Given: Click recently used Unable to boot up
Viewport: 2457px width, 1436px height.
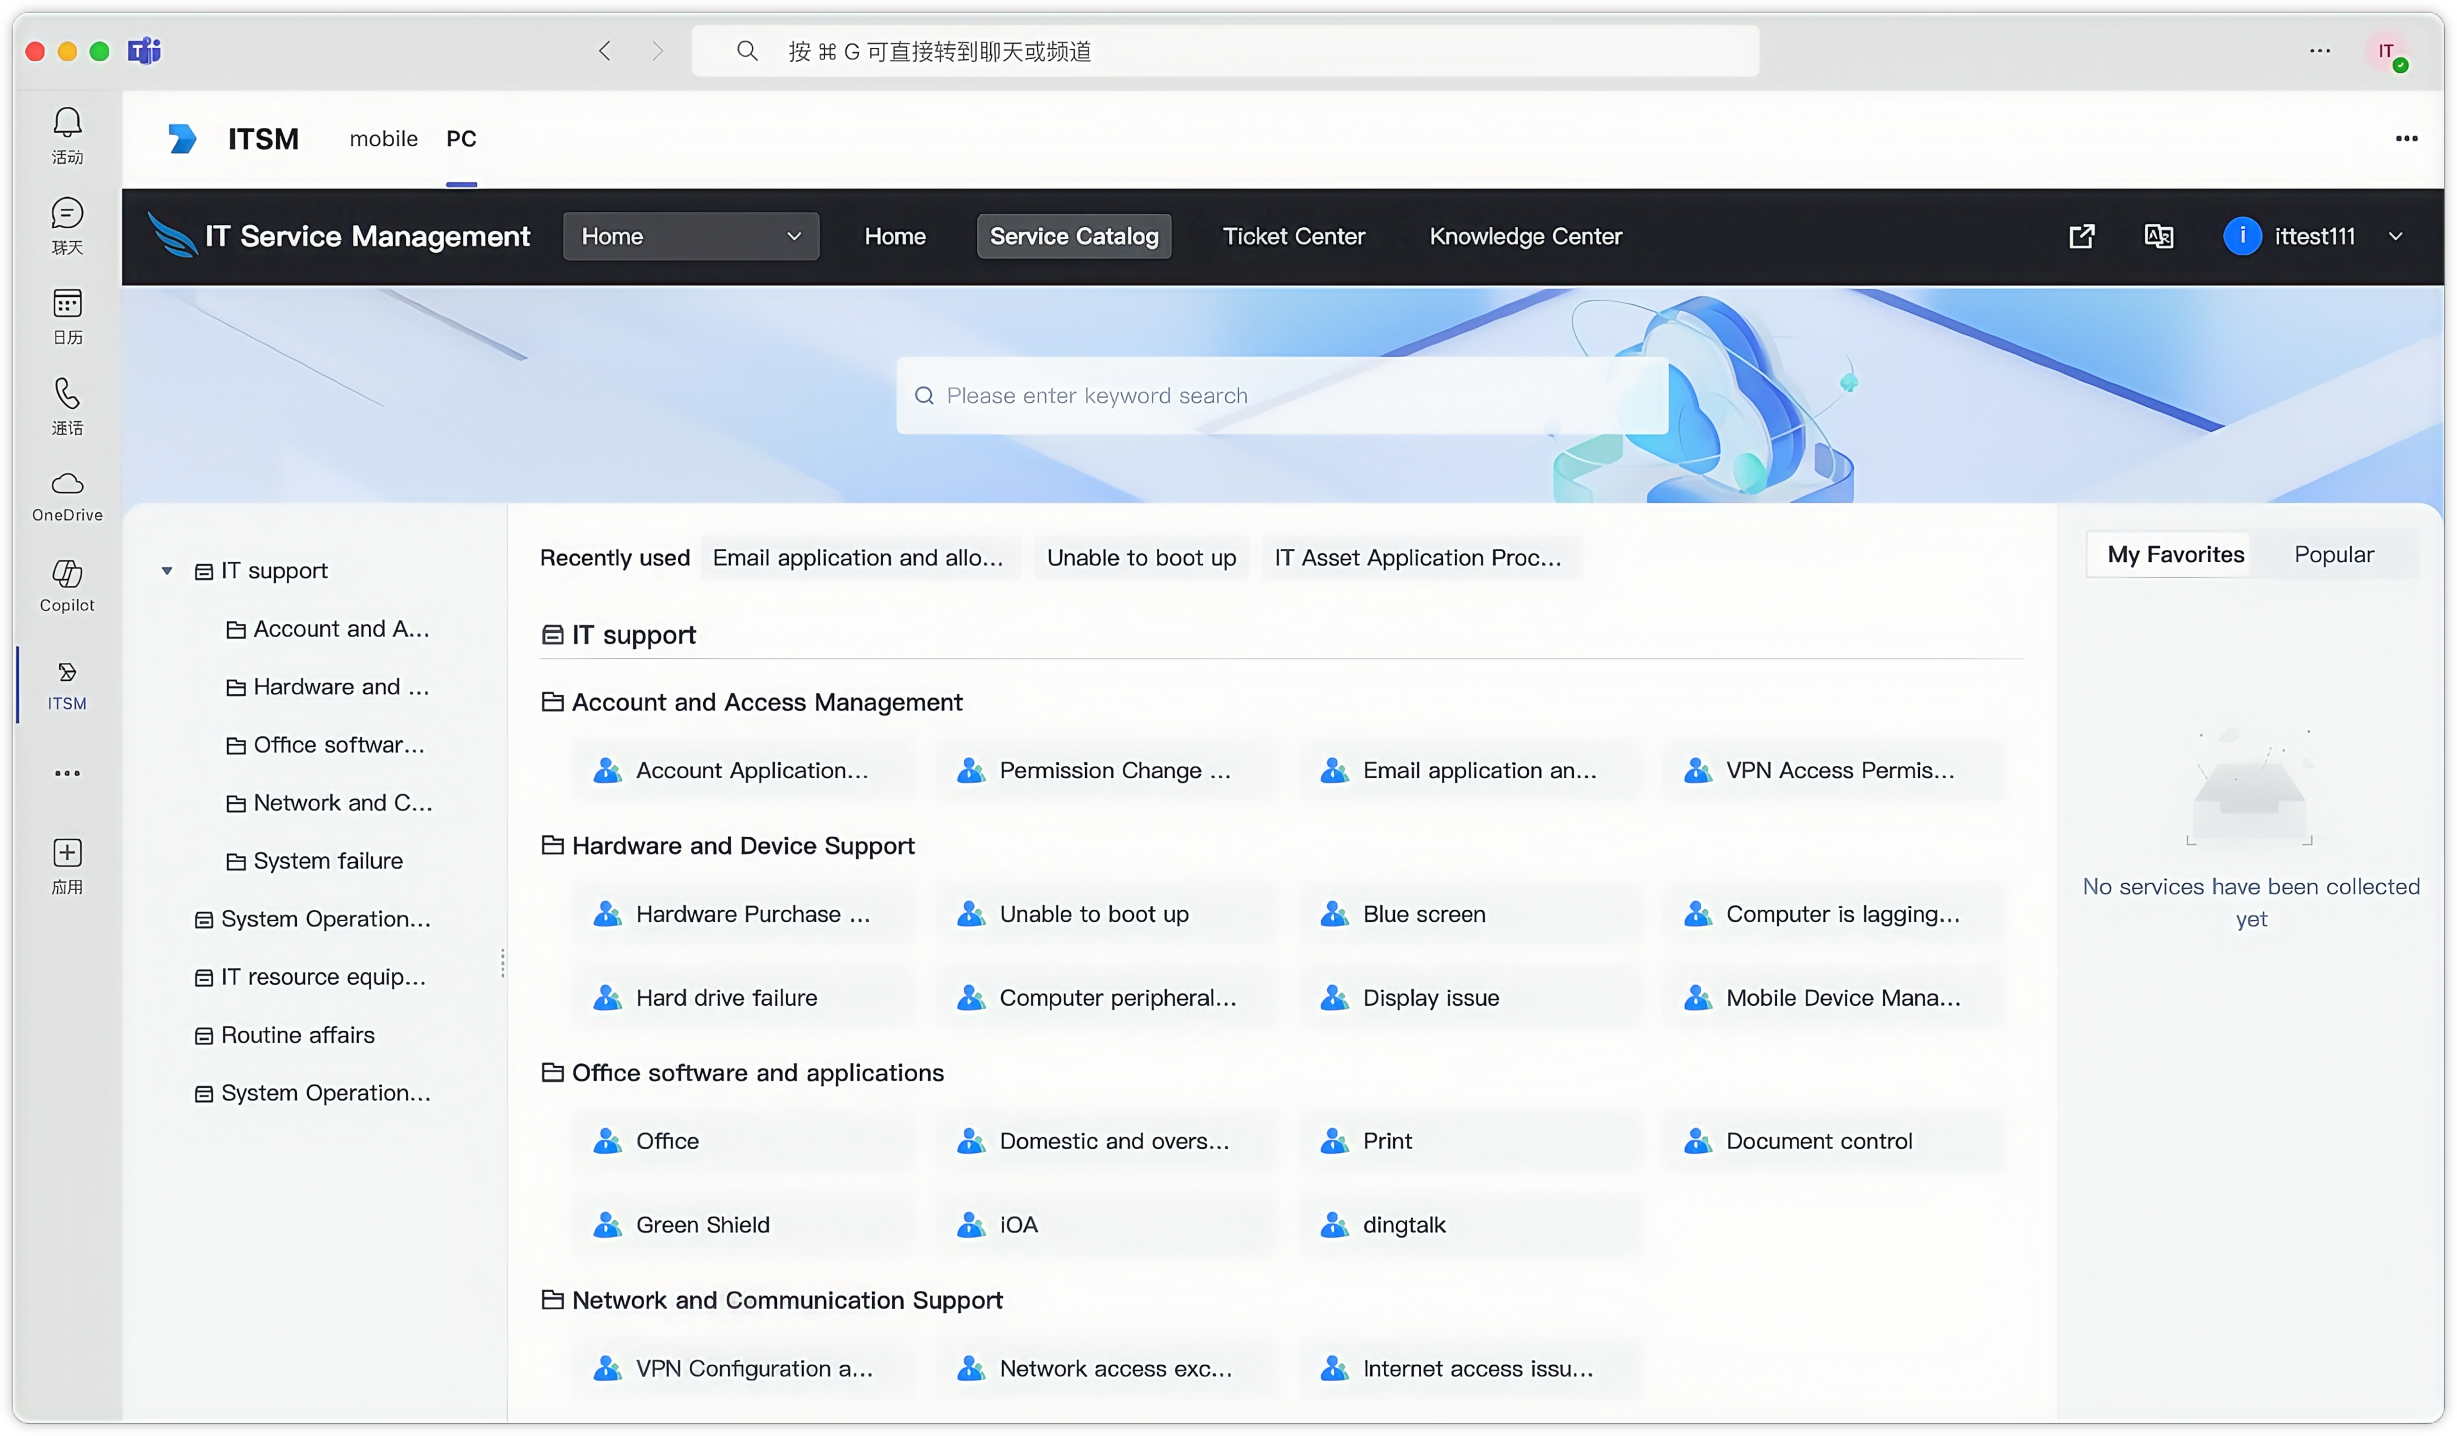Looking at the screenshot, I should 1141,558.
